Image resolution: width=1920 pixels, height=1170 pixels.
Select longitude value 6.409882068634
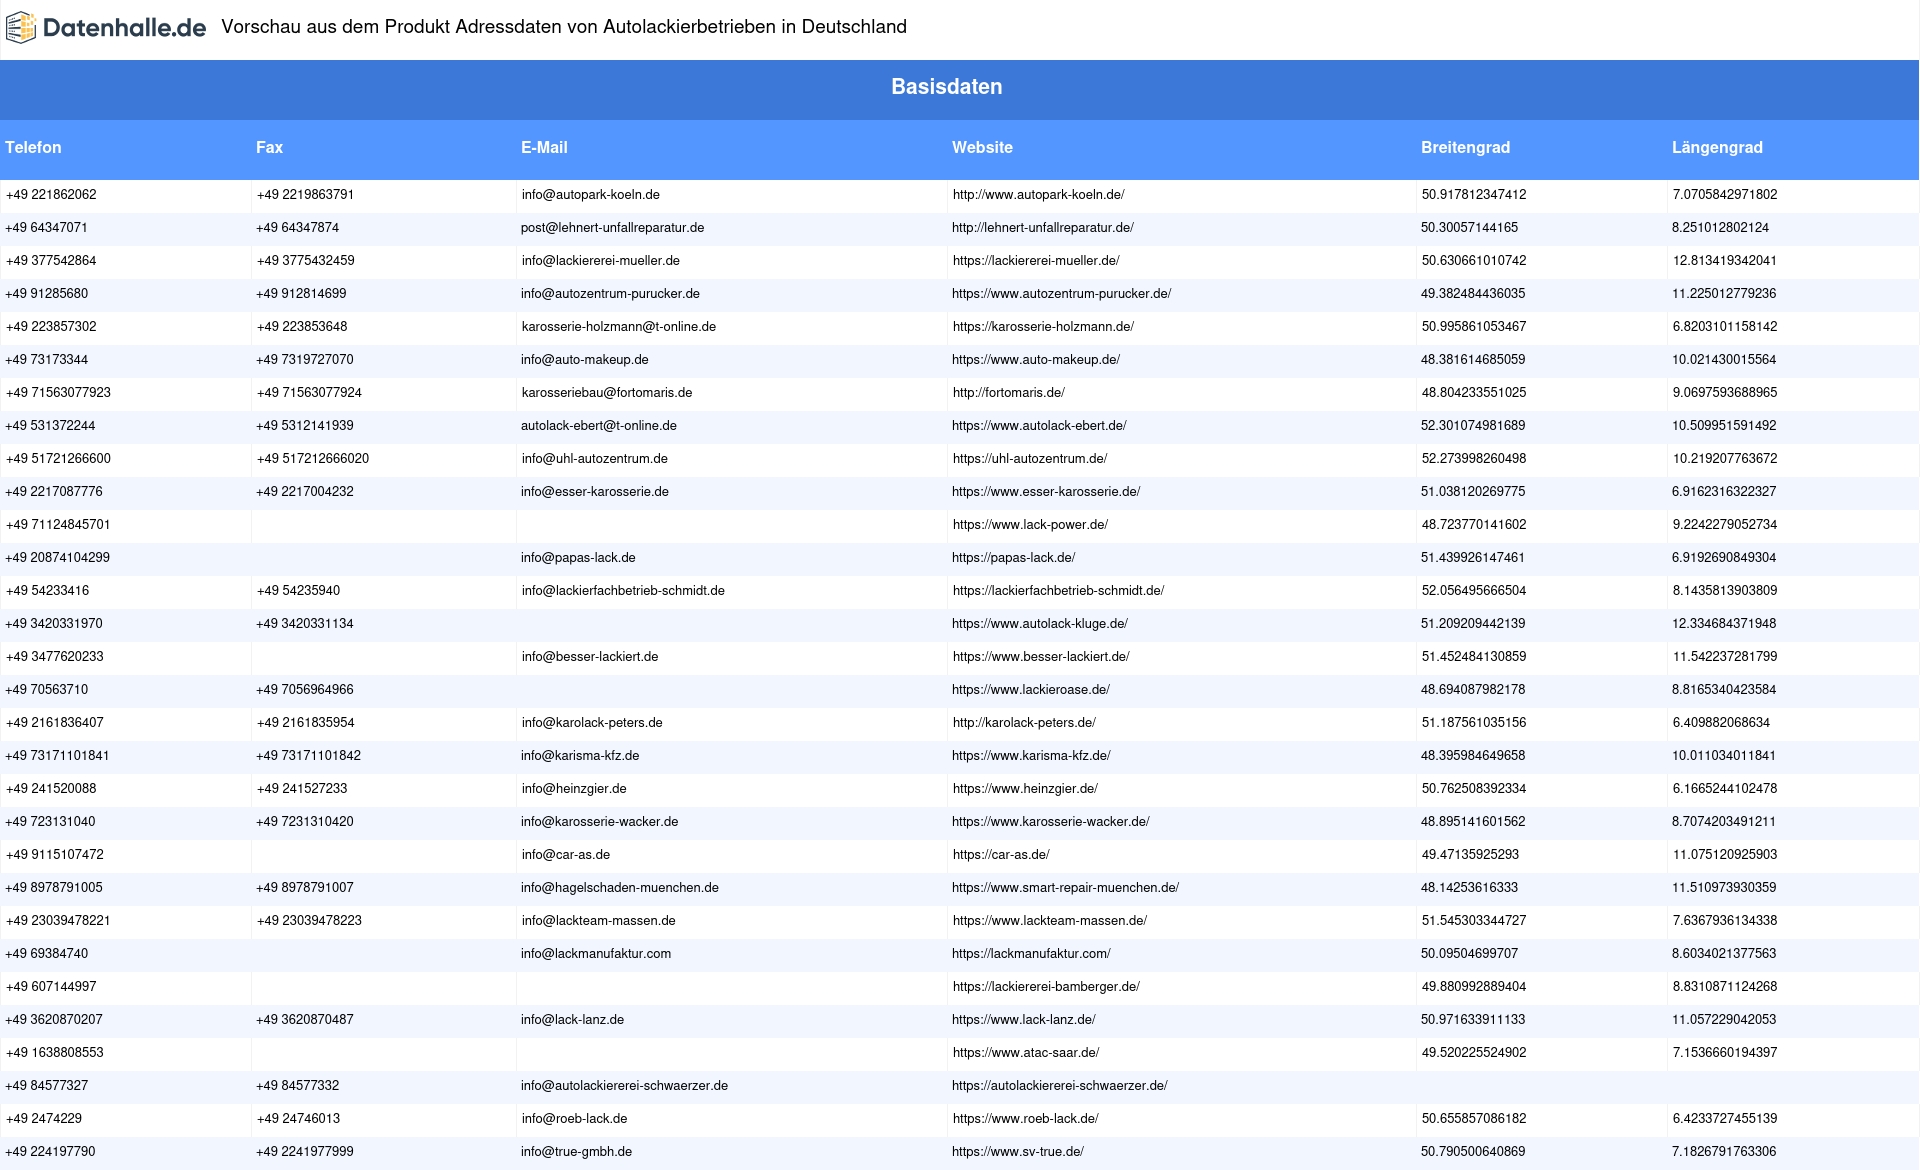click(1721, 723)
